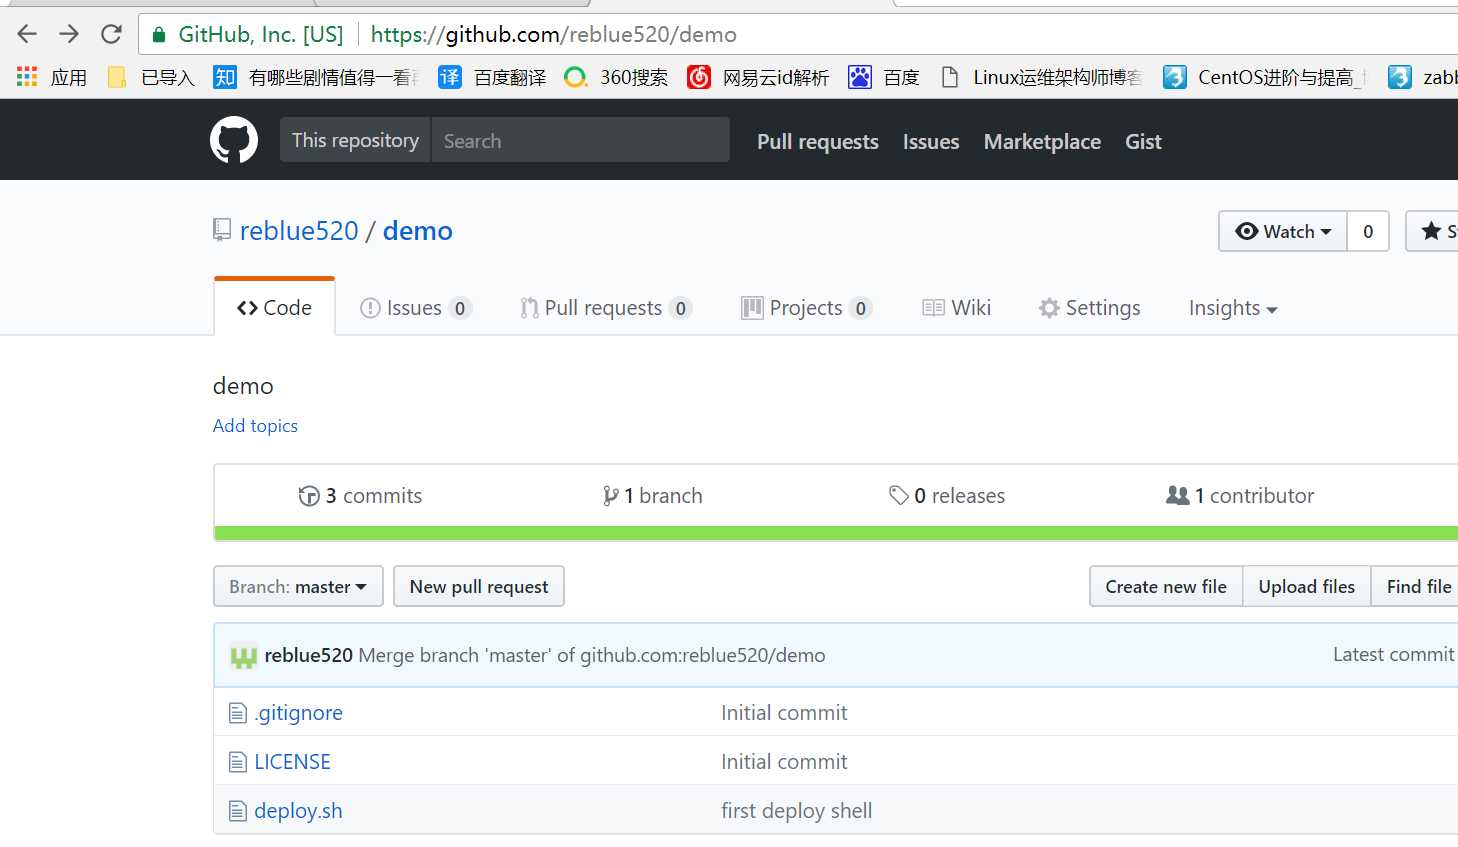Viewport: 1458px width, 847px height.
Task: Open the deploy.sh file link
Action: tap(298, 811)
